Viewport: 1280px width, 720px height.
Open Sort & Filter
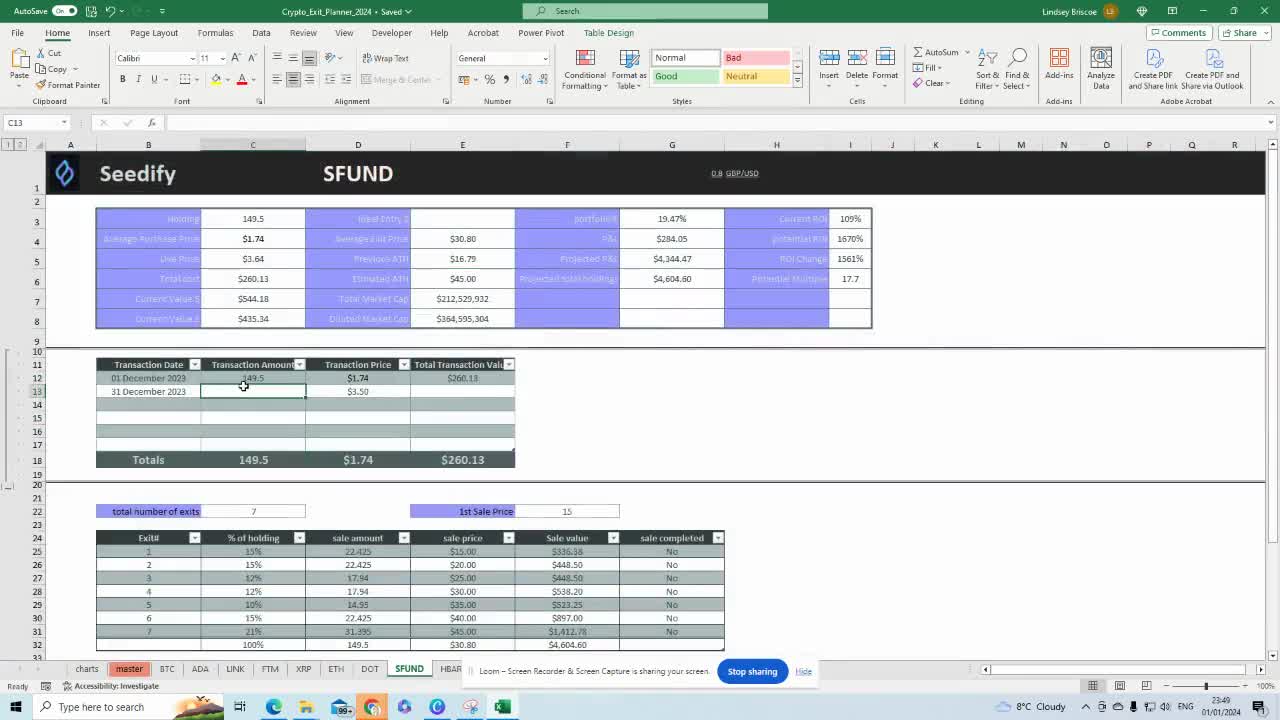coord(986,70)
